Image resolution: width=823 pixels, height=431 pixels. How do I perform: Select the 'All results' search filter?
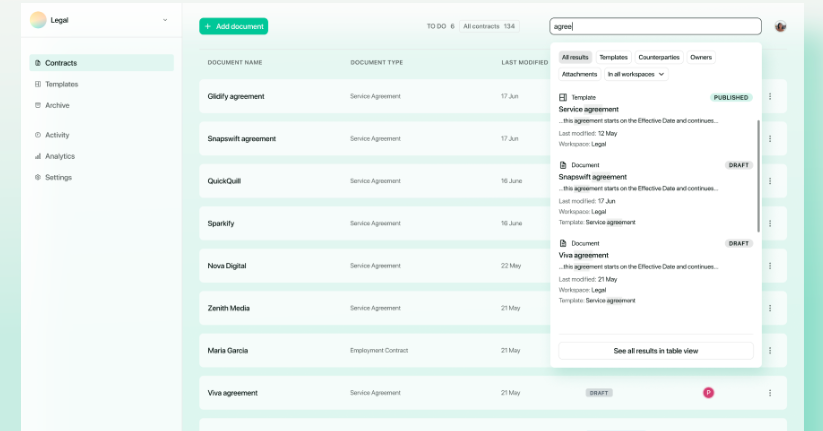pos(575,57)
